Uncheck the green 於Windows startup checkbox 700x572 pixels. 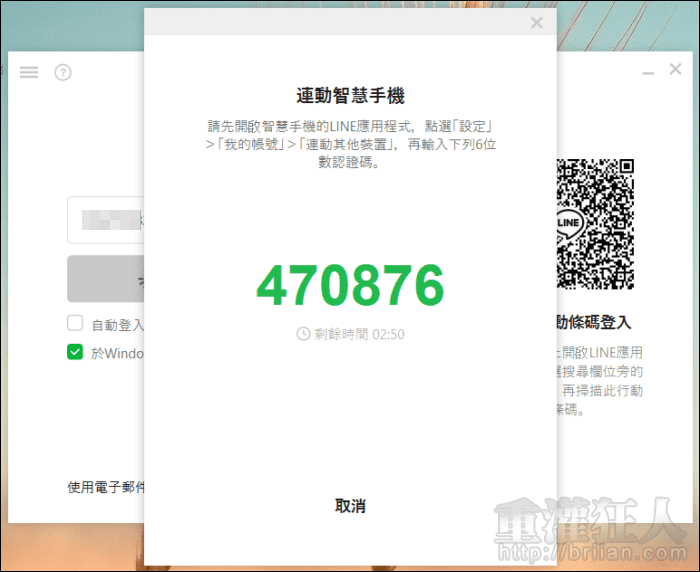[x=75, y=352]
